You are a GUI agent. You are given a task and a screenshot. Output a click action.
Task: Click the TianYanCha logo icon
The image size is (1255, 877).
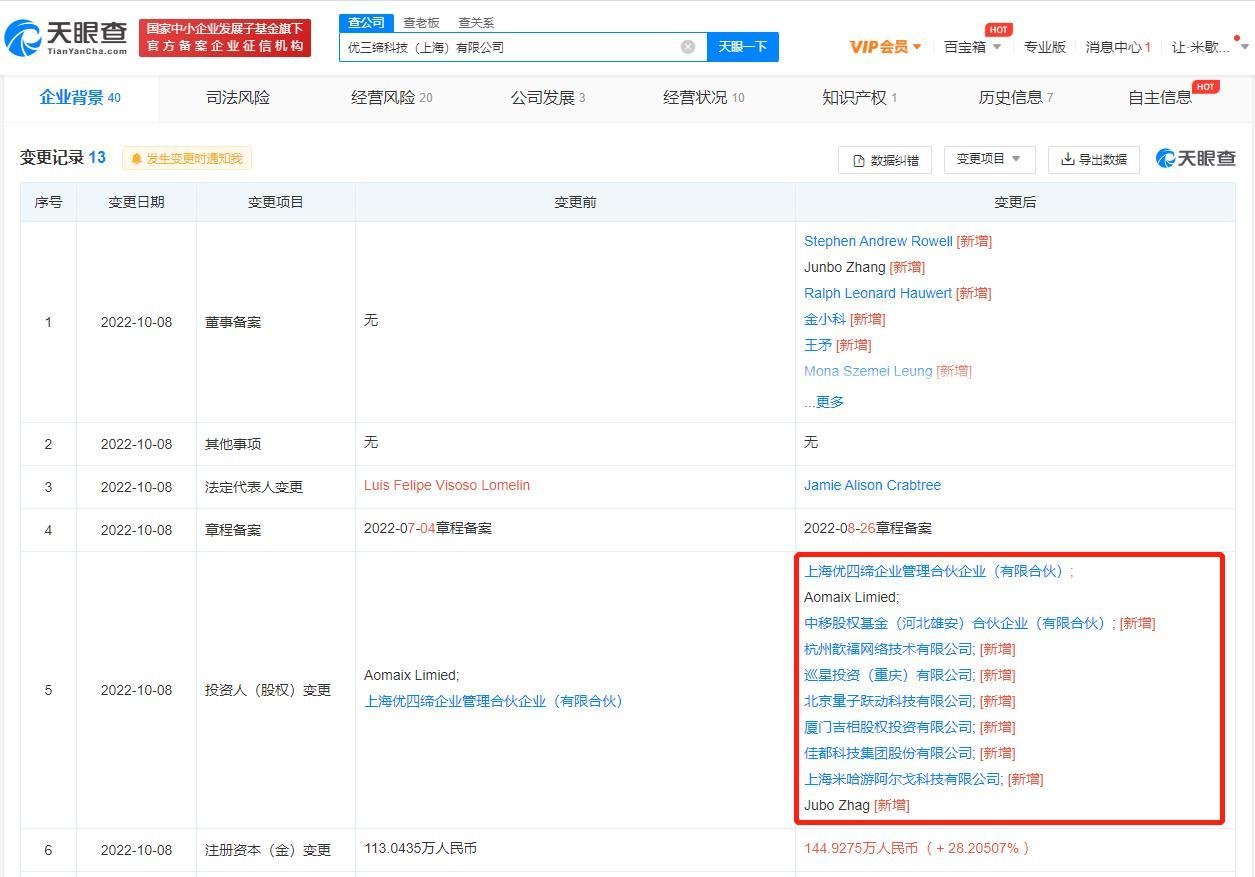[24, 38]
